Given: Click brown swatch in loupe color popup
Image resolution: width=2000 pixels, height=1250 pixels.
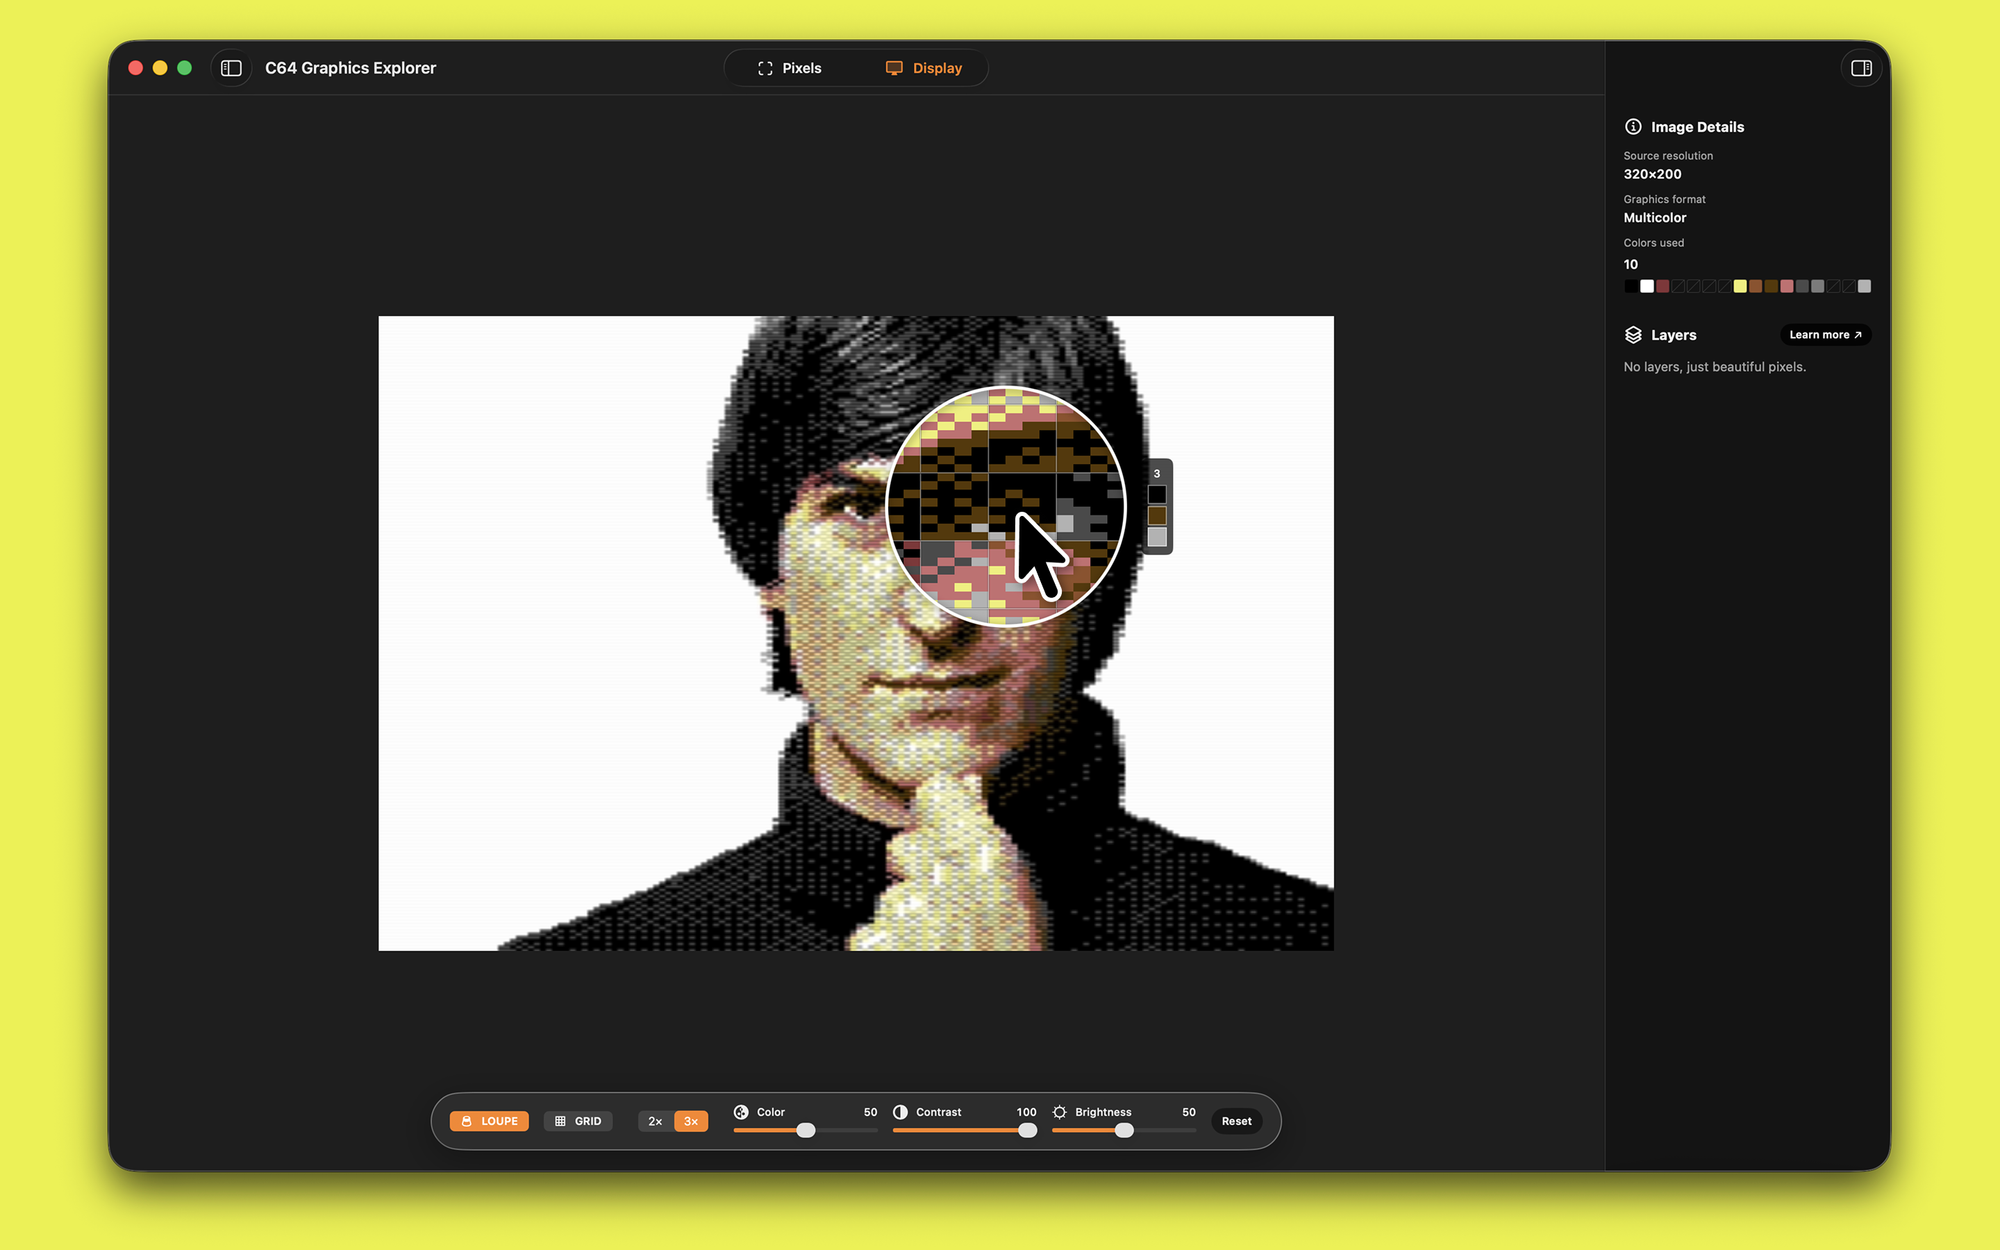Looking at the screenshot, I should click(1157, 516).
